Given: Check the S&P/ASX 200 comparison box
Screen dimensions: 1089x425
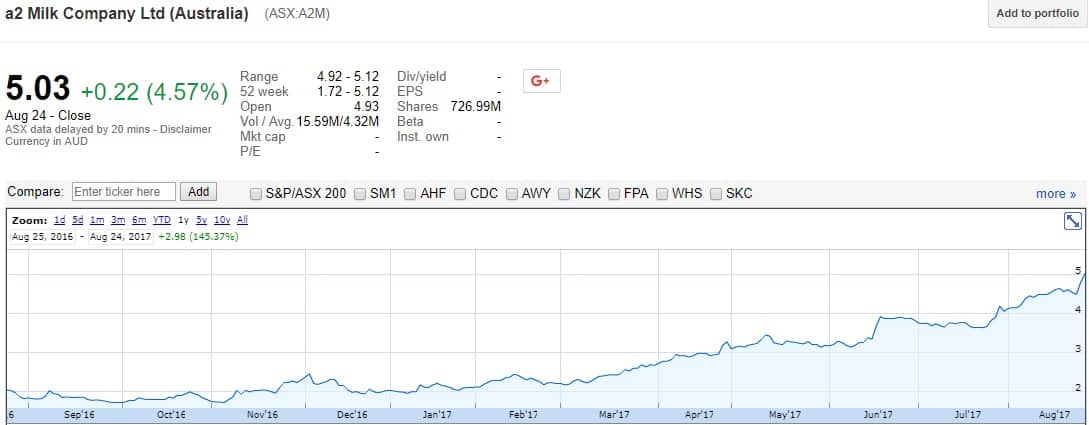Looking at the screenshot, I should [256, 193].
